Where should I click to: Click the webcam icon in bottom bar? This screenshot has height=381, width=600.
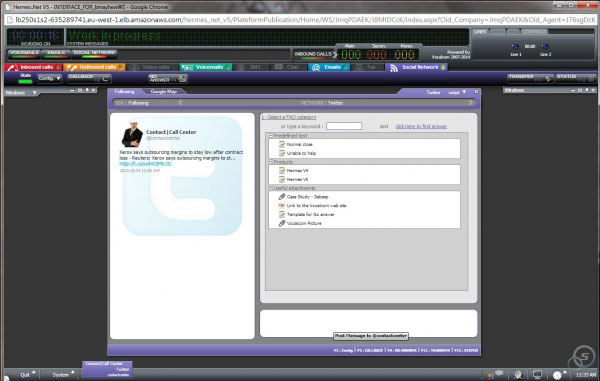518,374
